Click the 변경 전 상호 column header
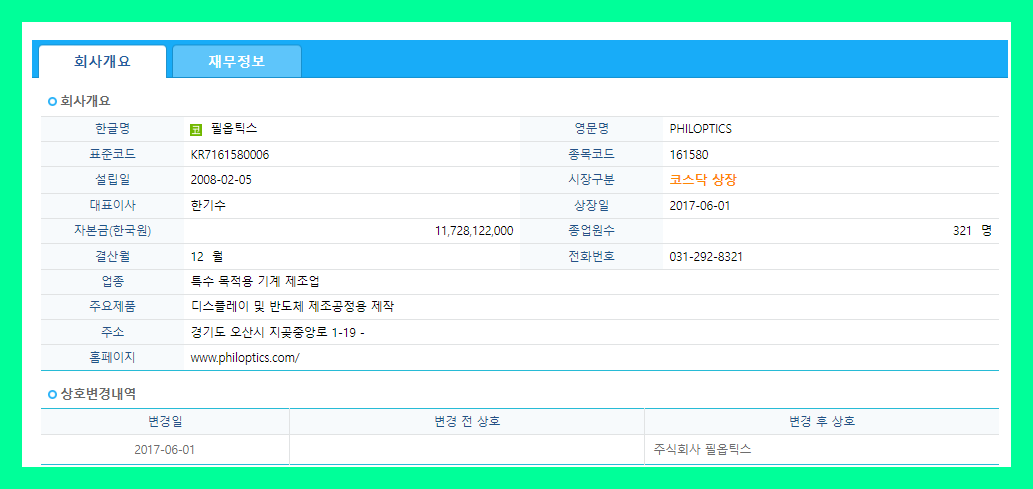The width and height of the screenshot is (1033, 489). (467, 421)
